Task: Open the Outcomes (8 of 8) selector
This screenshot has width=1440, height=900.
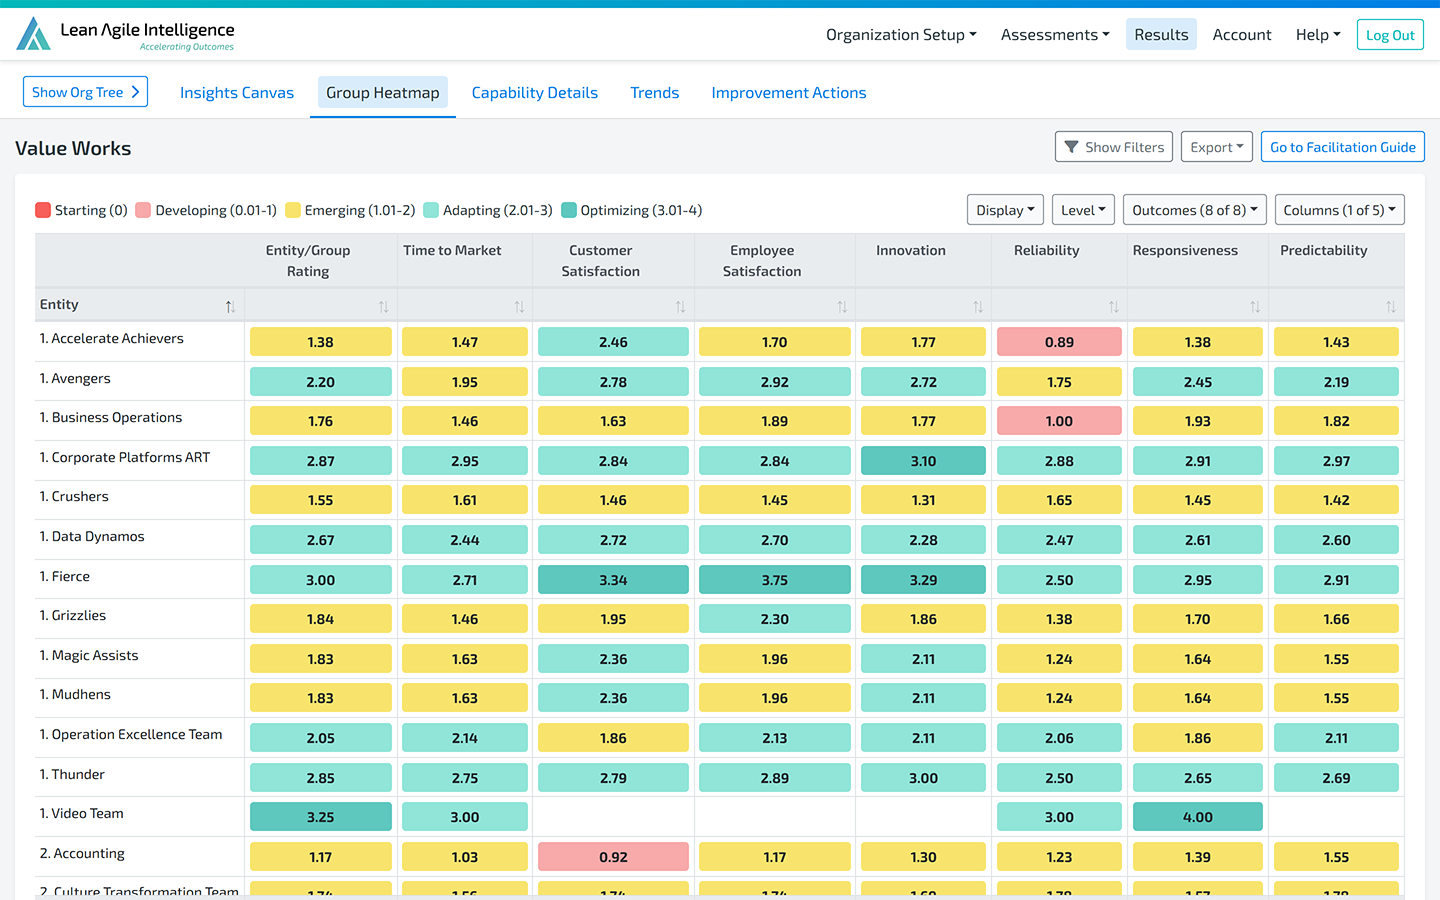Action: (x=1194, y=210)
